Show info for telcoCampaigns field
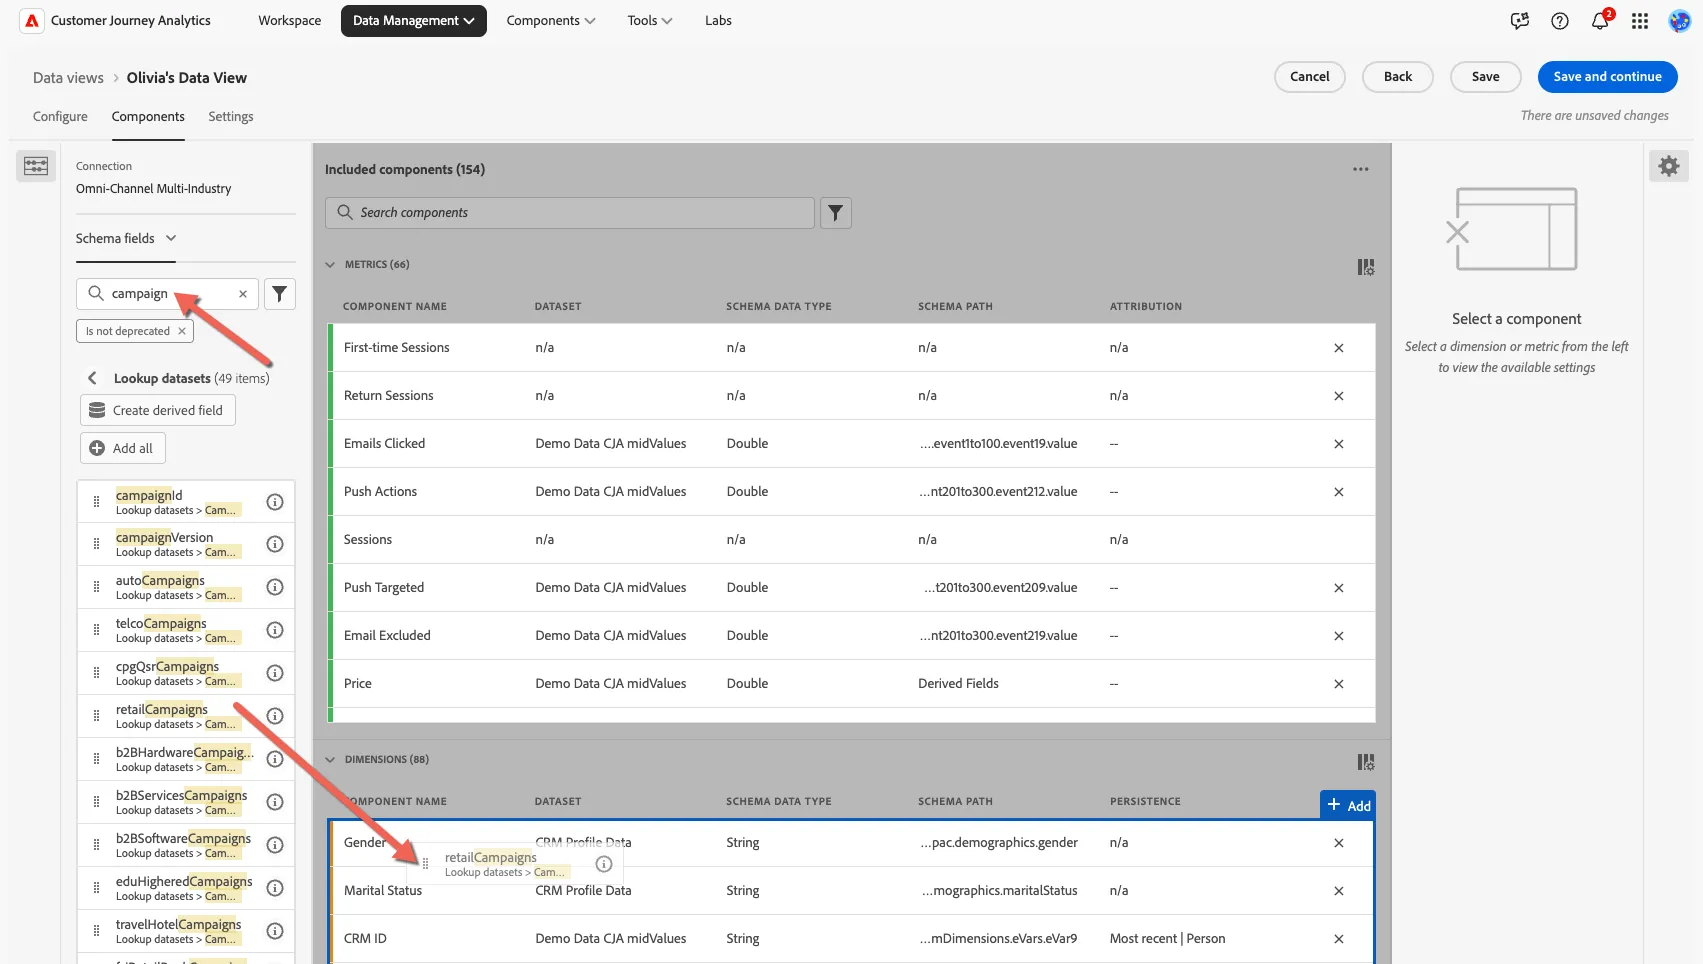Screen dimensions: 1703x964 pos(275,630)
